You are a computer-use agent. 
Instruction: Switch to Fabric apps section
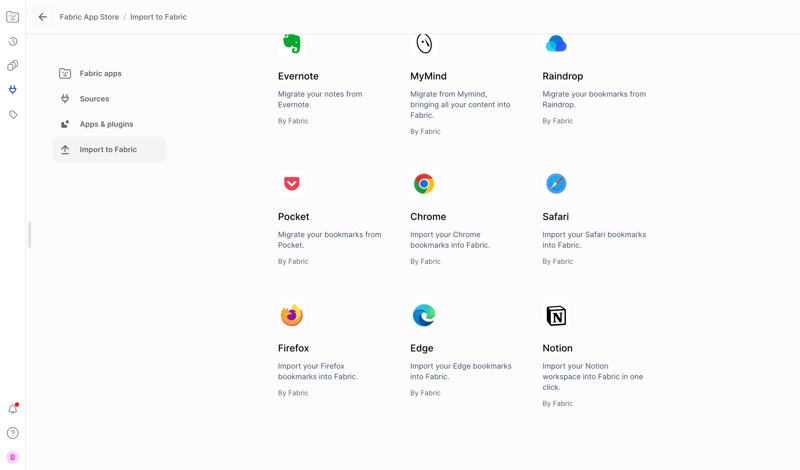tap(100, 74)
